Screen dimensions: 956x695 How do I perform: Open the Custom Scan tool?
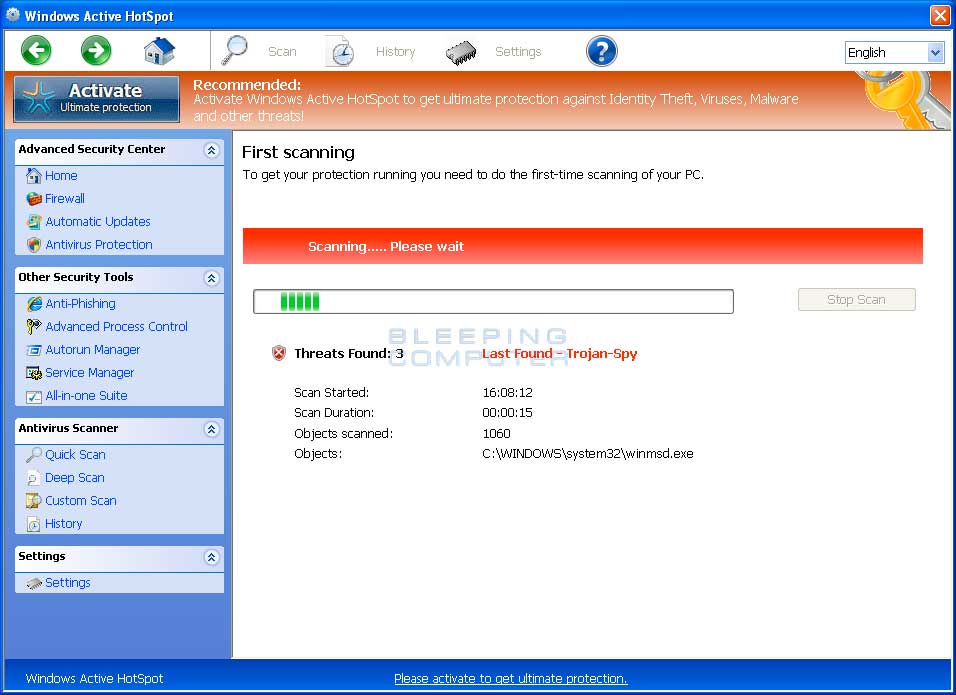(x=81, y=500)
